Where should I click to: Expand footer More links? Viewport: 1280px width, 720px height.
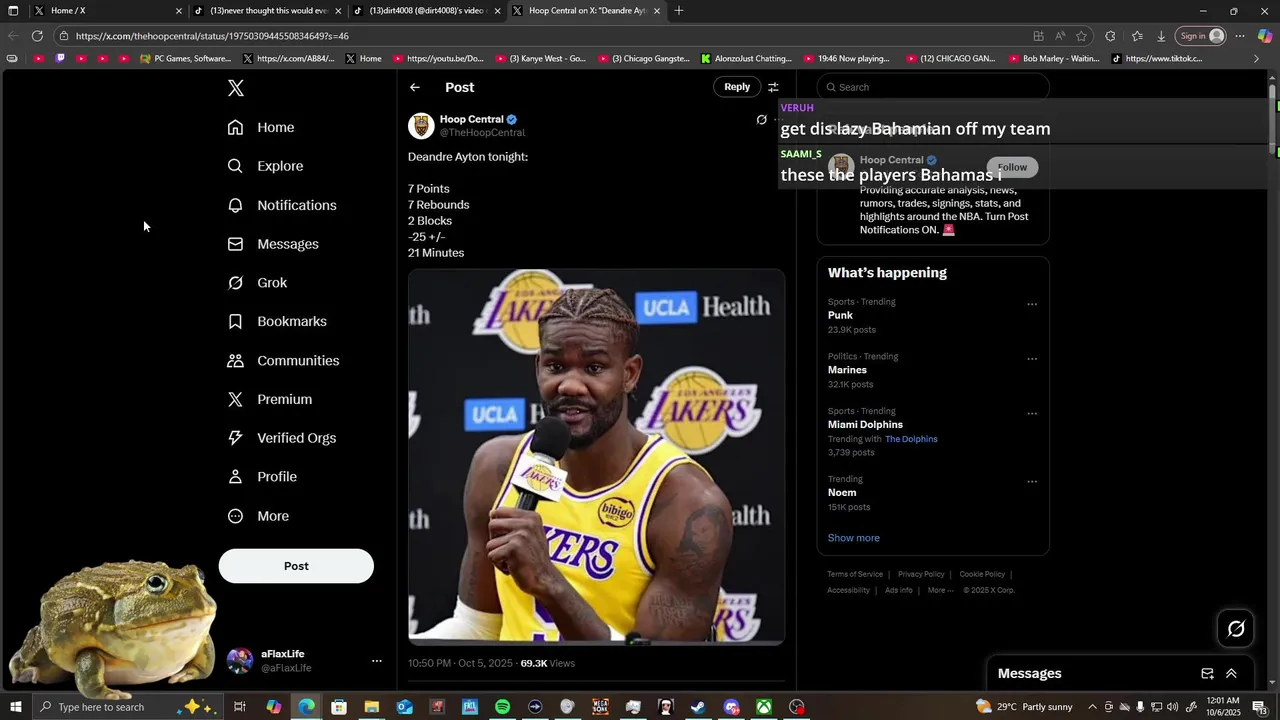point(940,590)
